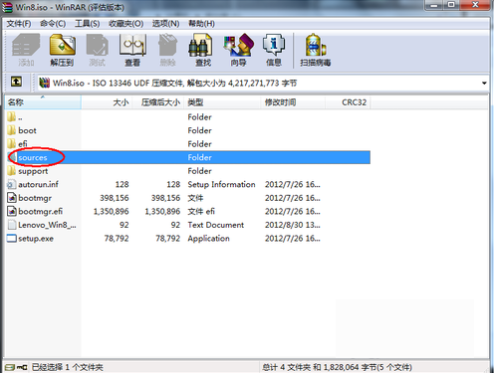The image size is (495, 373).
Task: Click the support folder icon
Action: [12, 171]
